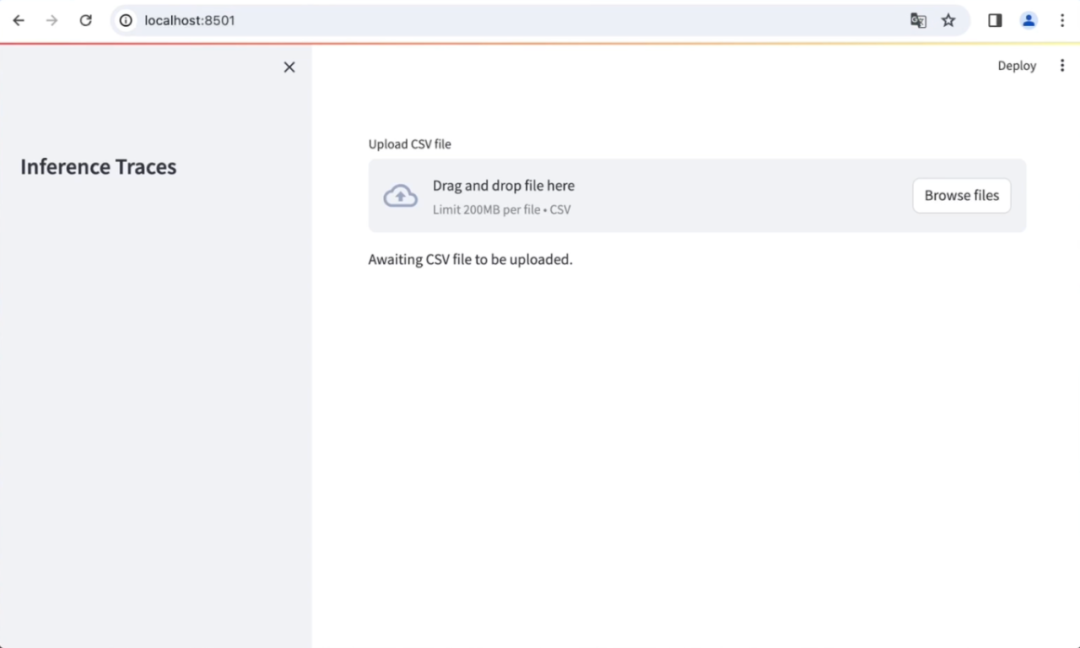Click the Inference Traces heading

tap(98, 167)
